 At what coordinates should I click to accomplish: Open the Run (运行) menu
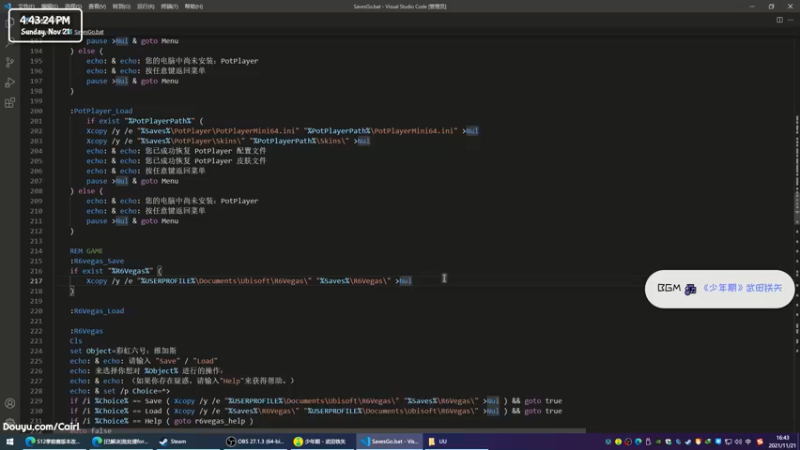145,7
